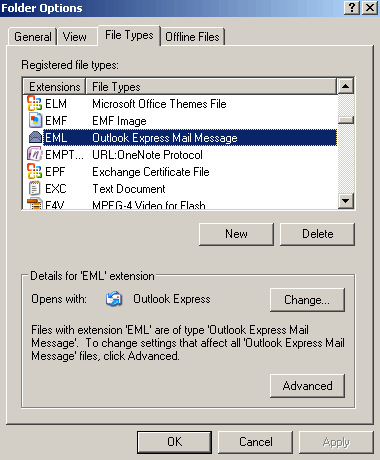Click the Outlook Express icon next to Opens with

click(114, 299)
